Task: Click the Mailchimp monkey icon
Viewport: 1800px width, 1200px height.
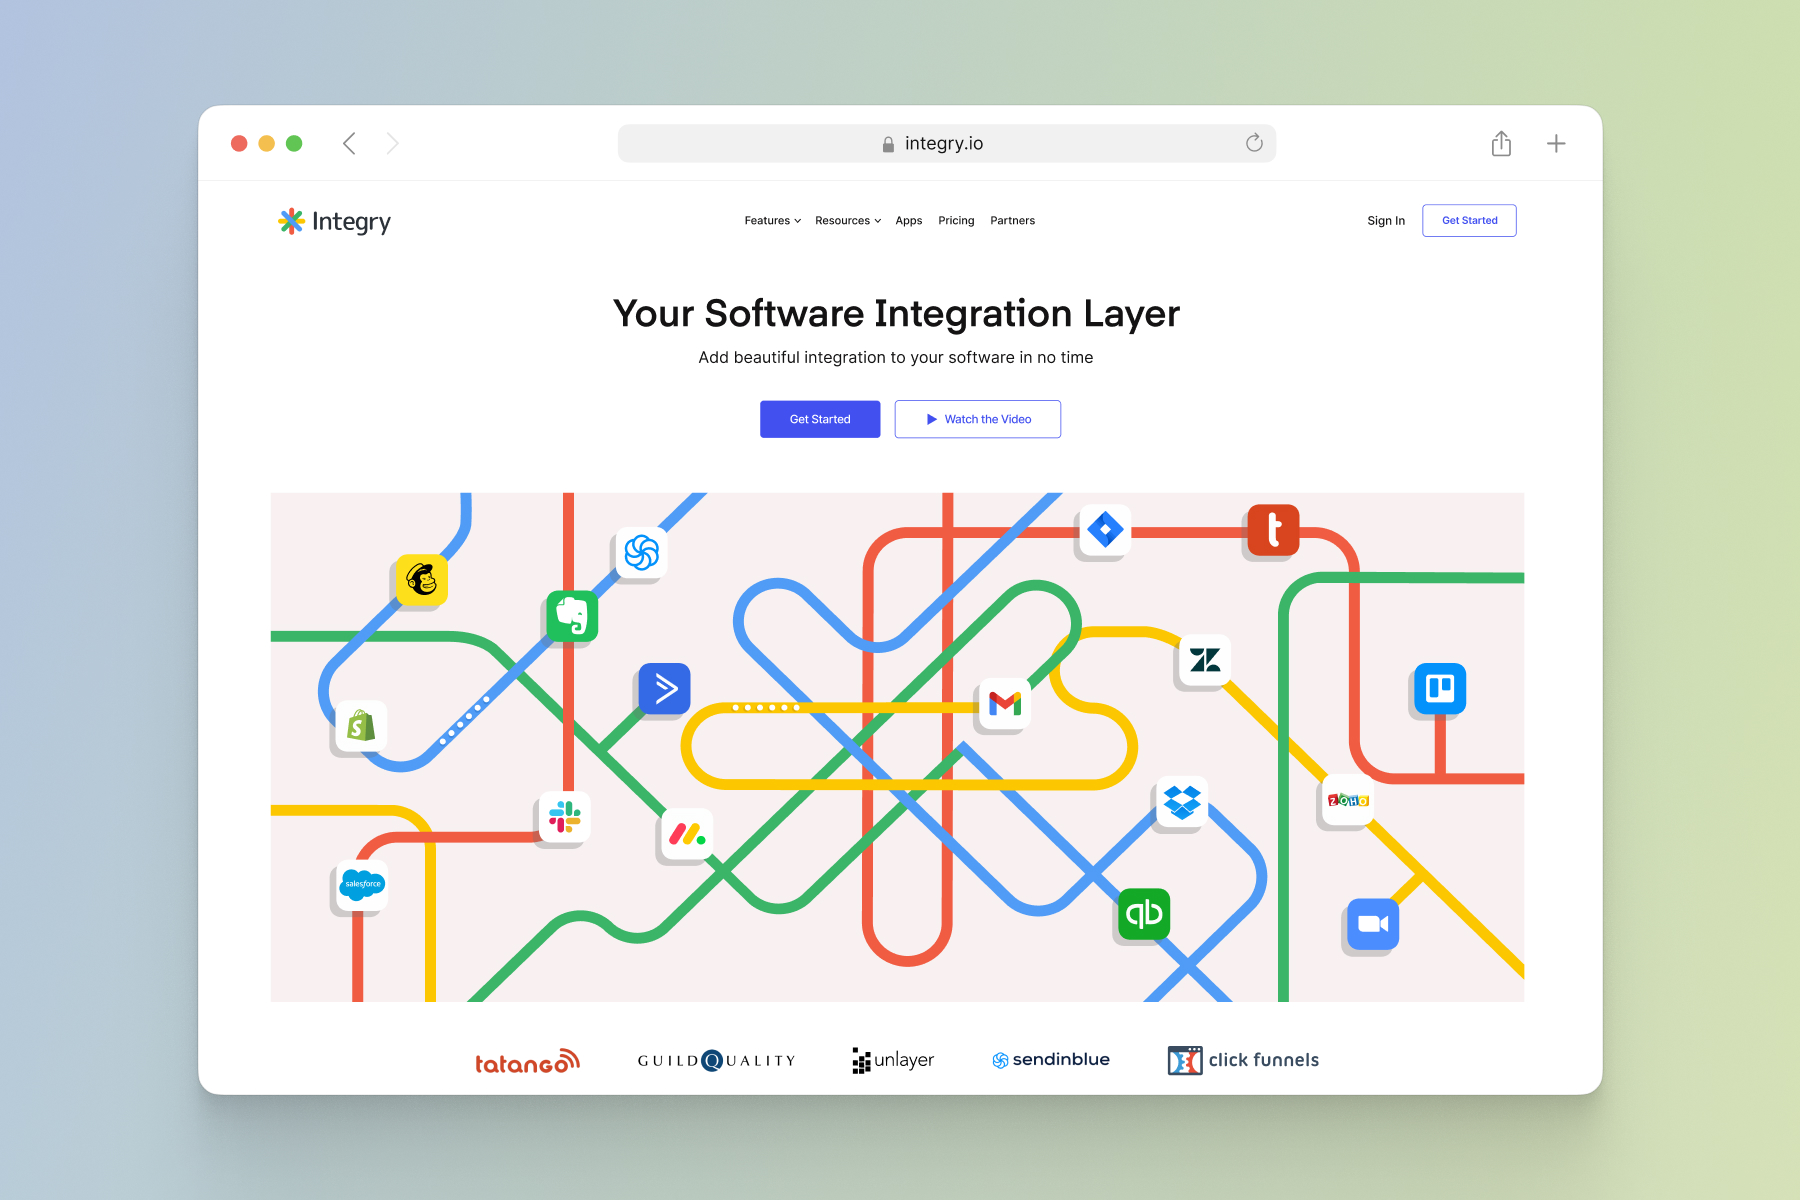Action: coord(421,580)
